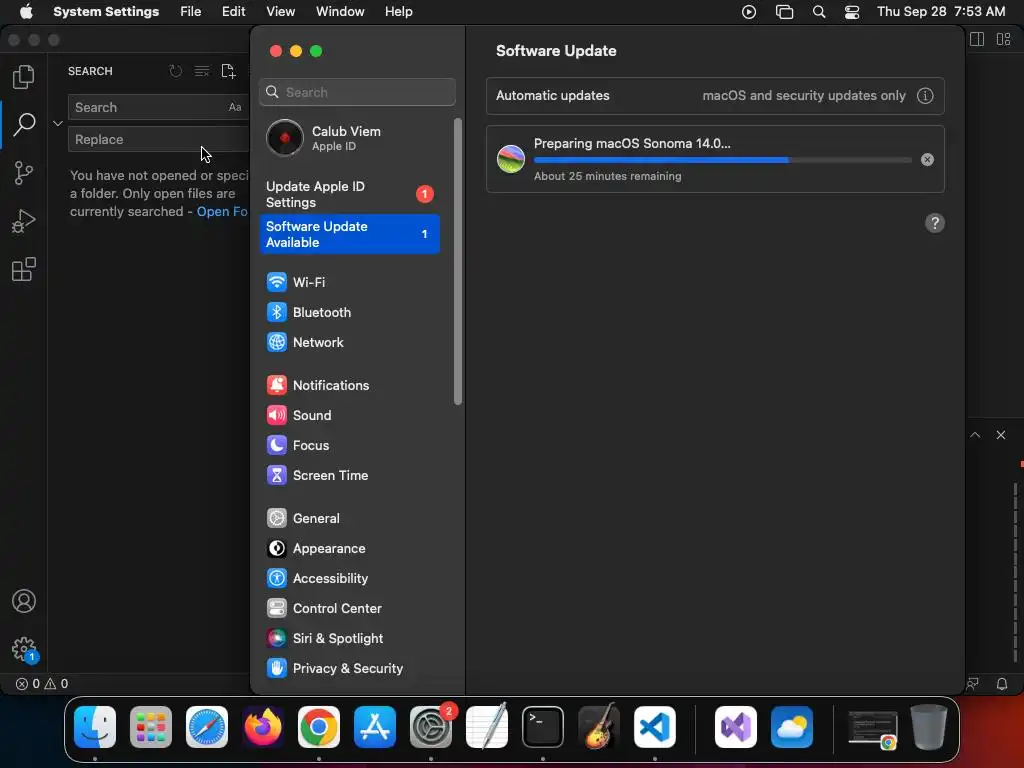Open Run and Debug view in VS Code

point(24,221)
